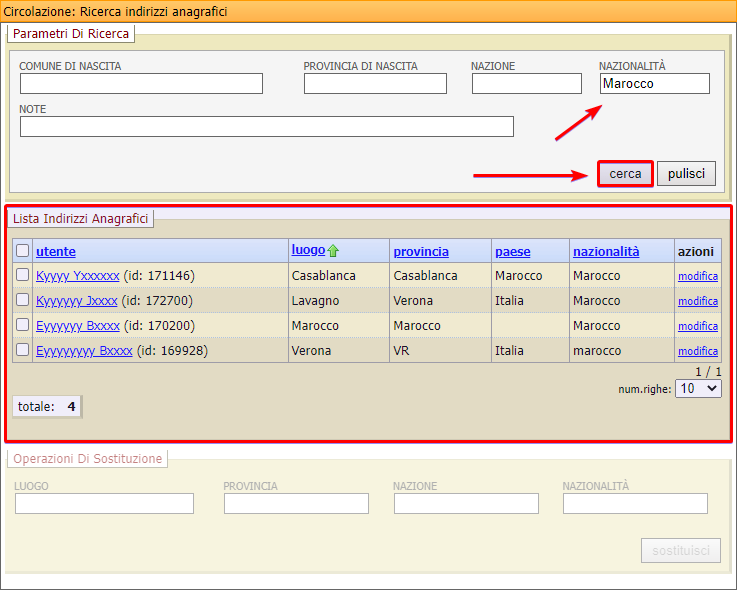Viewport: 737px width, 590px height.
Task: Click modifica for the Lavagno row
Action: [x=697, y=301]
